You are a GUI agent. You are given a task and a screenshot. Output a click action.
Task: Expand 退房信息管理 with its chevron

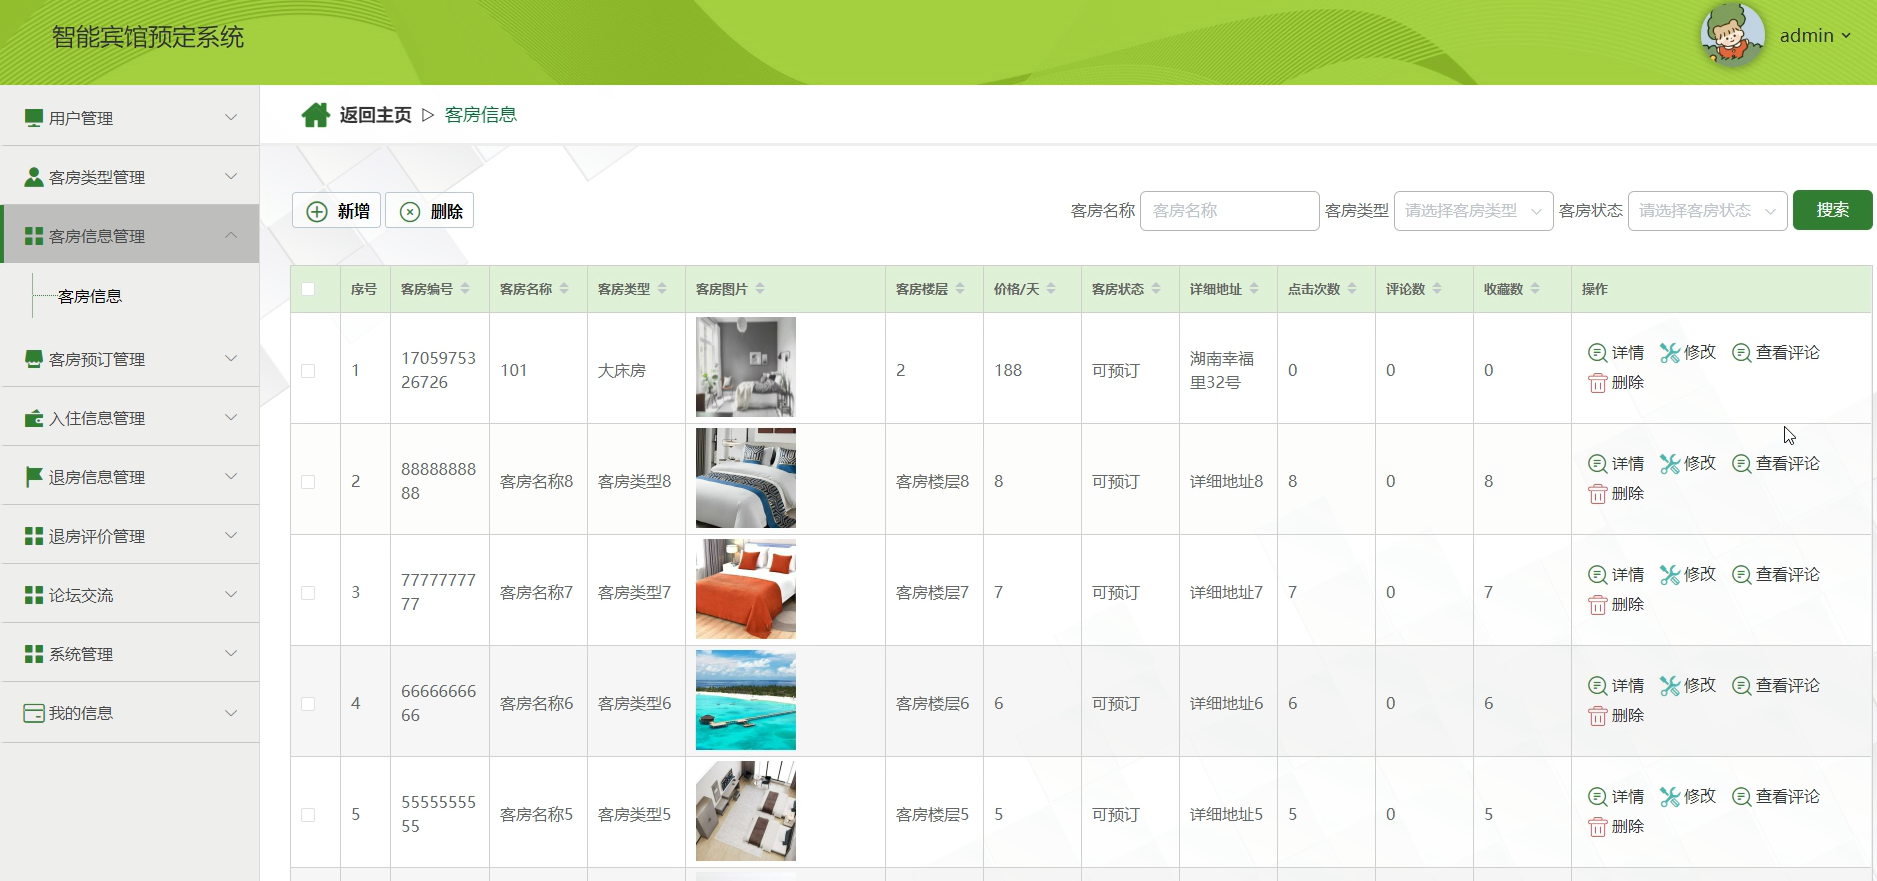tap(231, 476)
